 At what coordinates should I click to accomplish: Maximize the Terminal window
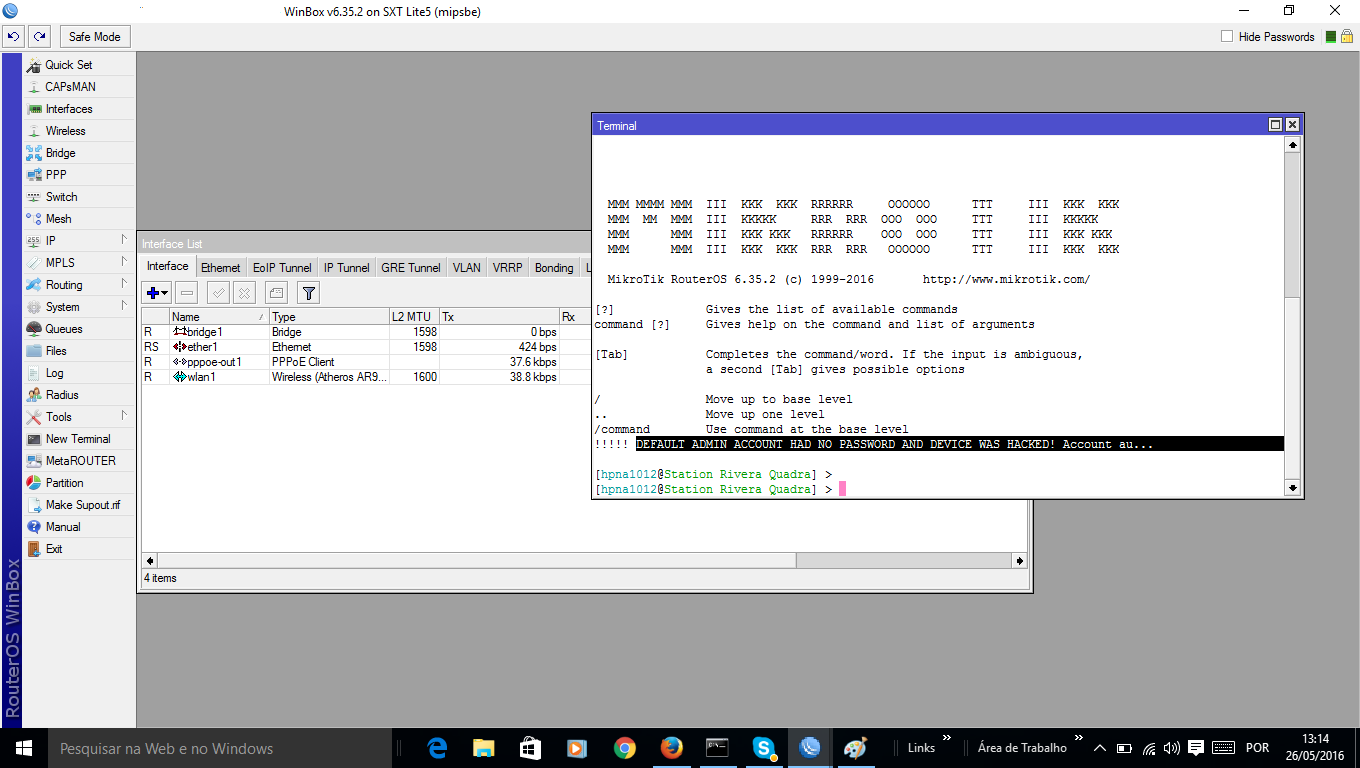1275,125
